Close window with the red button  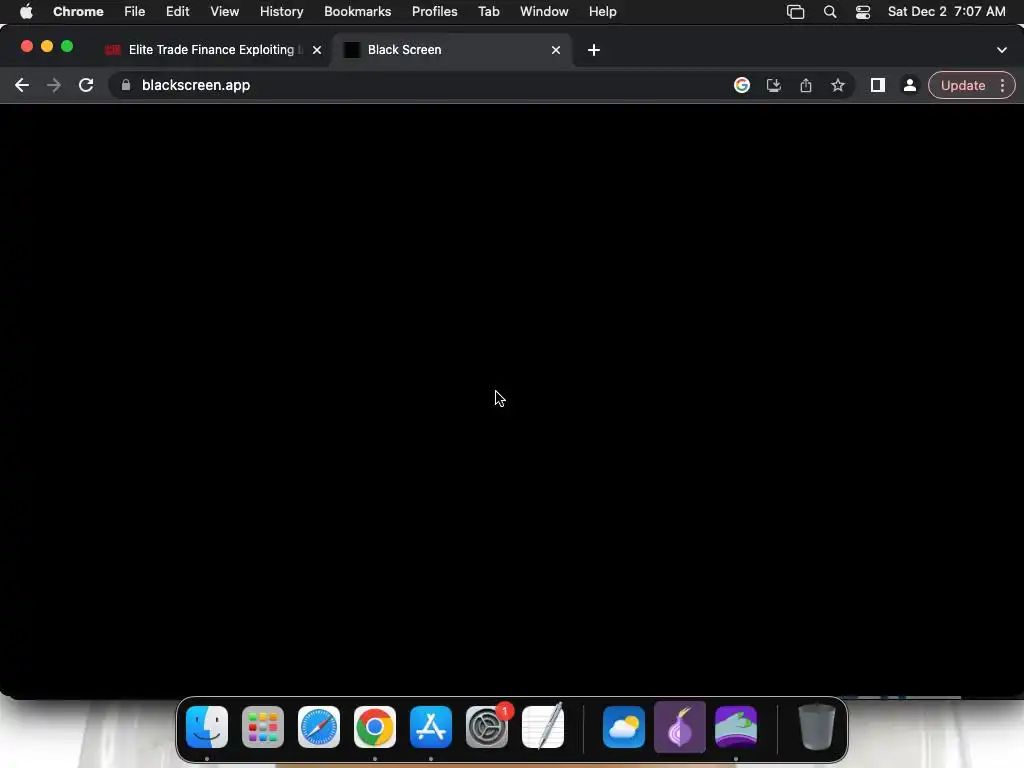(27, 46)
